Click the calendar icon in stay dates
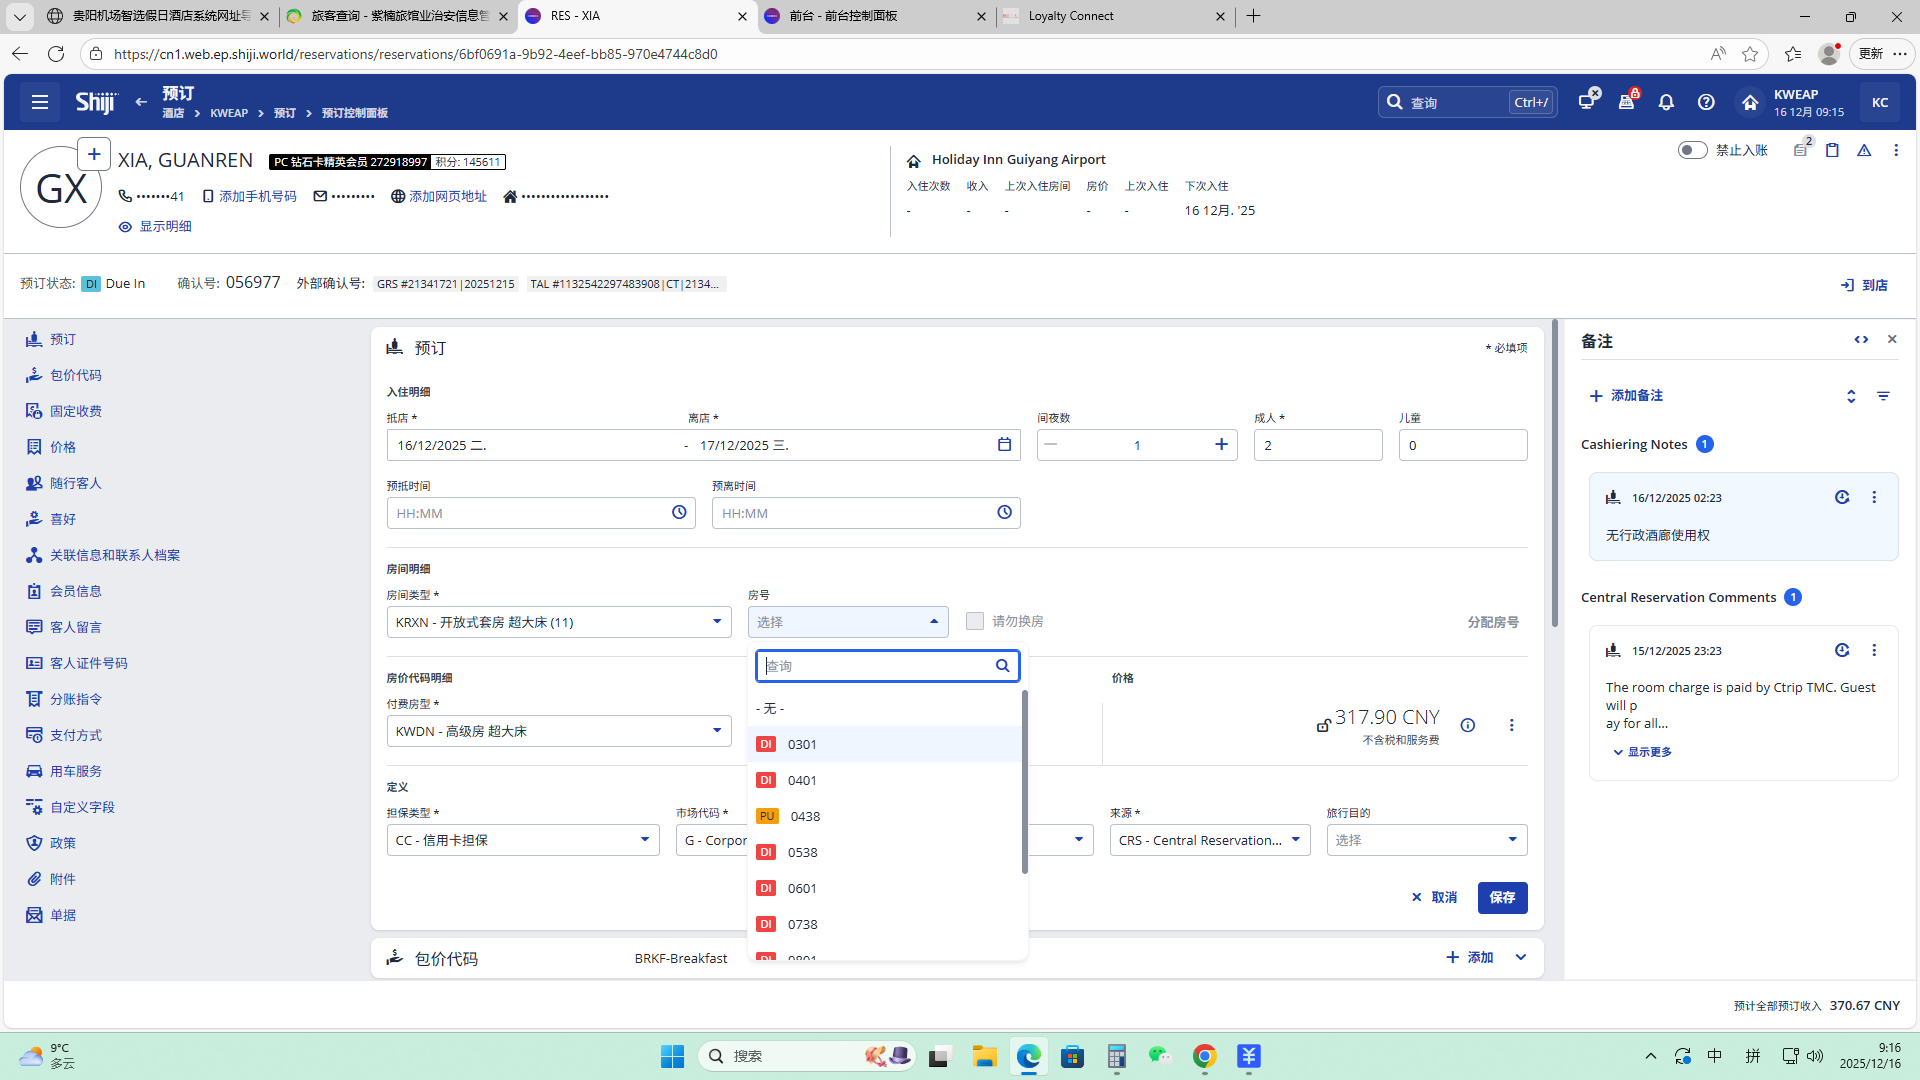The image size is (1920, 1080). (x=1004, y=445)
